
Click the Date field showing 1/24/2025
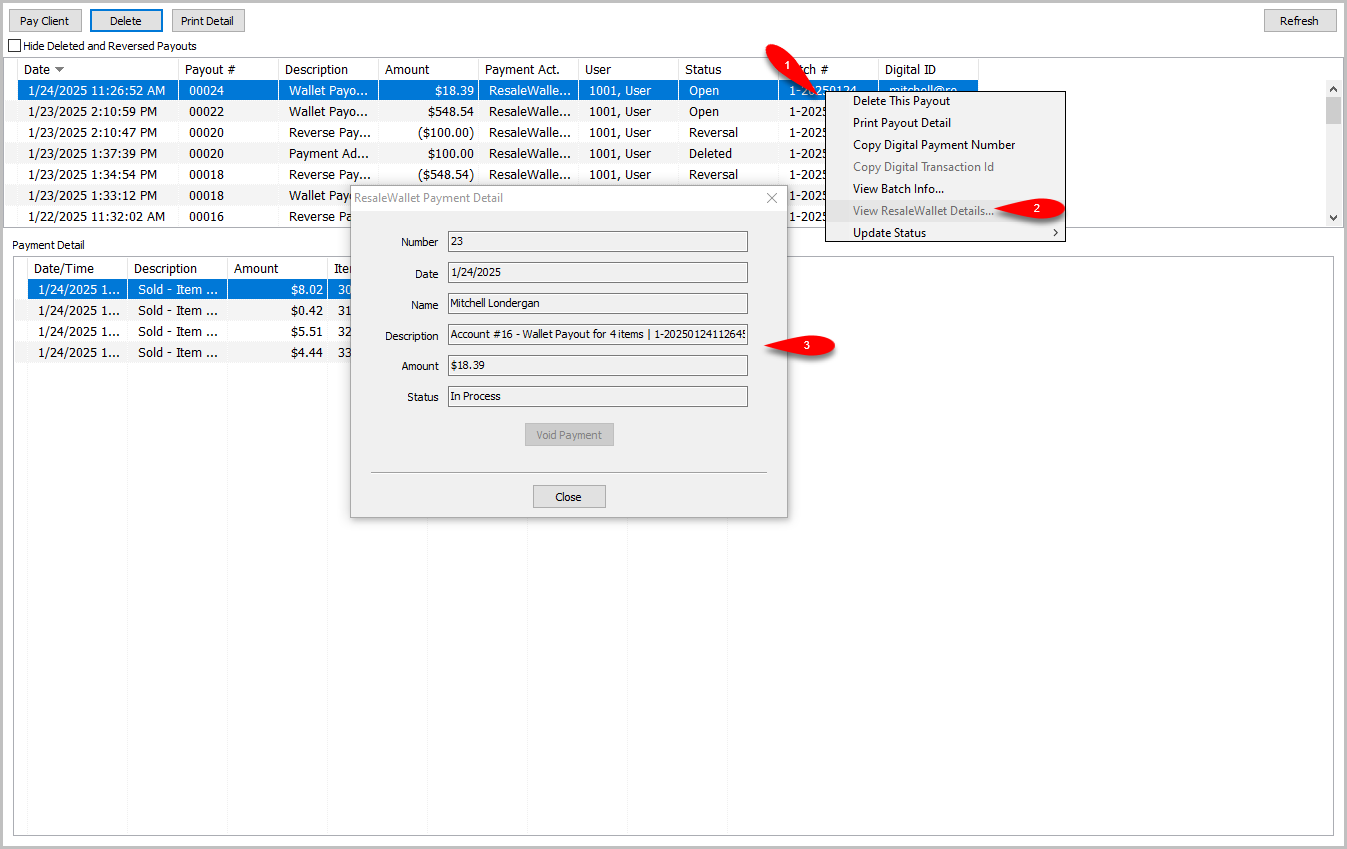[x=598, y=272]
